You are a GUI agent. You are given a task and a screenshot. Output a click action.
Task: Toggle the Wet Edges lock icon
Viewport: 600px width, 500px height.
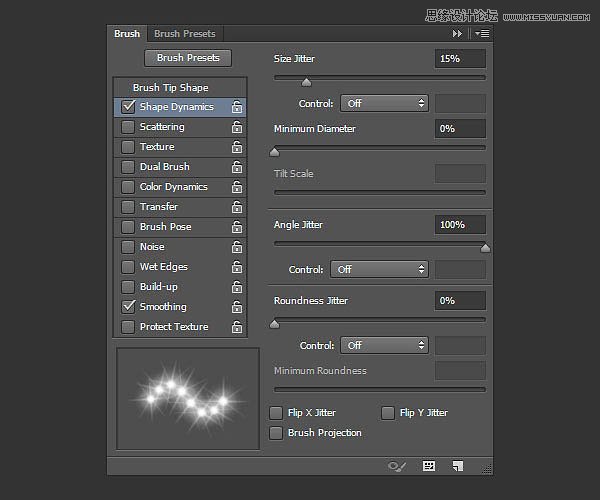pyautogui.click(x=237, y=267)
